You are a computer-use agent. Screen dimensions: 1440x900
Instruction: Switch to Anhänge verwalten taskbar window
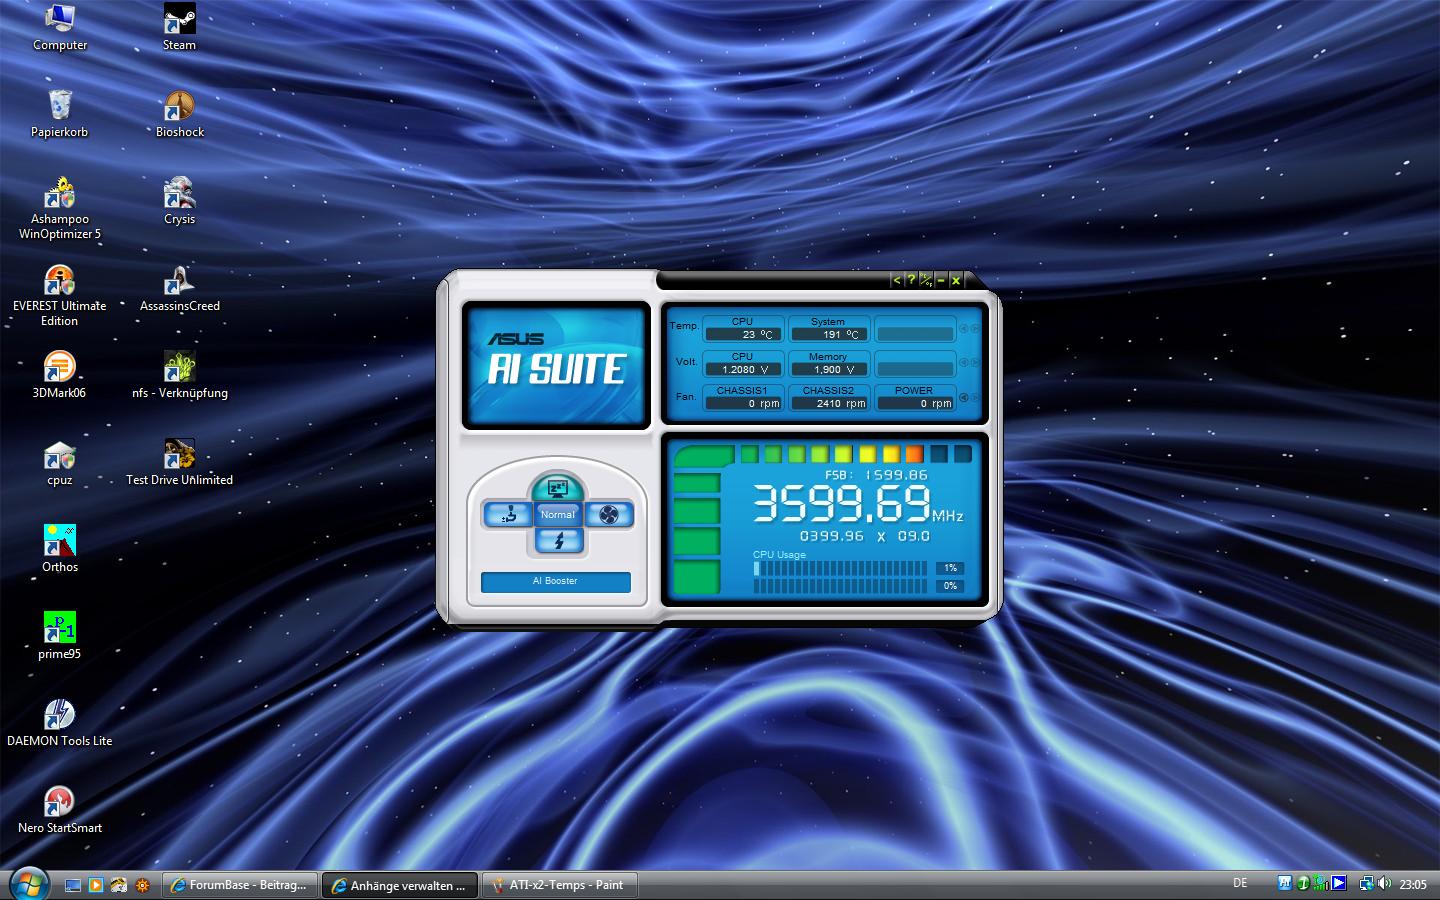pyautogui.click(x=400, y=885)
